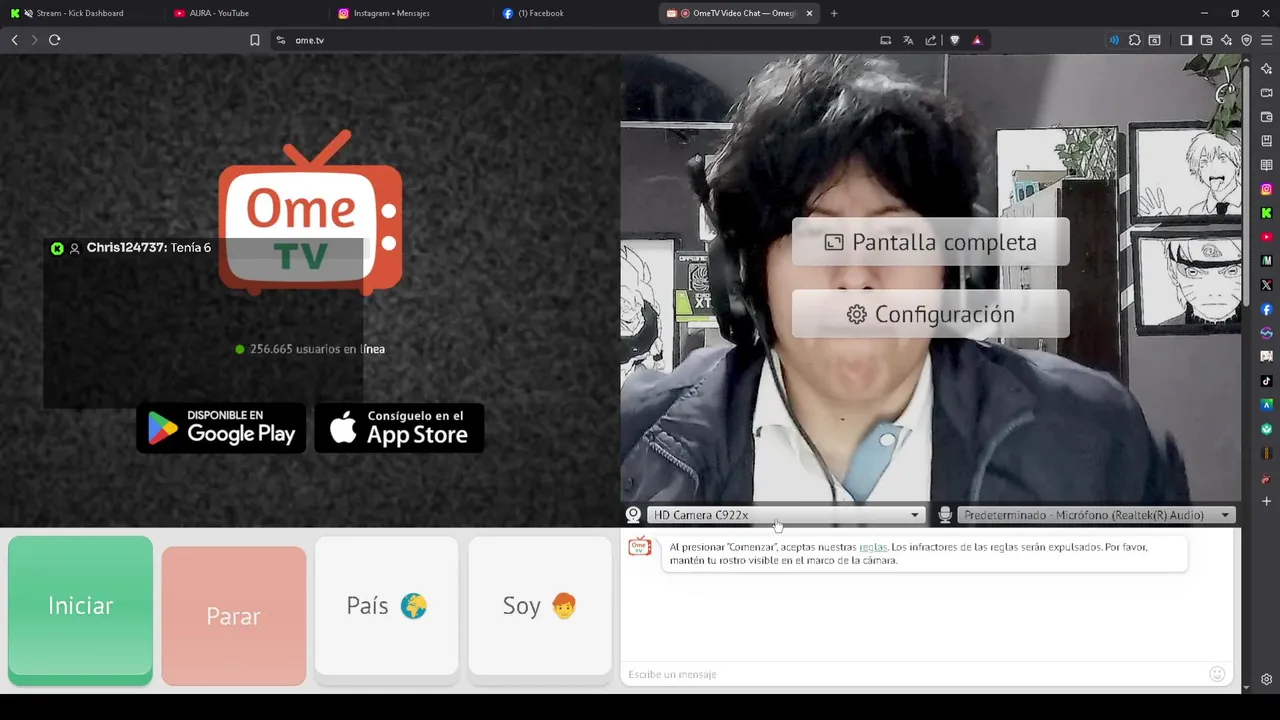Open the Google Play badge
This screenshot has height=720, width=1280.
(221, 428)
